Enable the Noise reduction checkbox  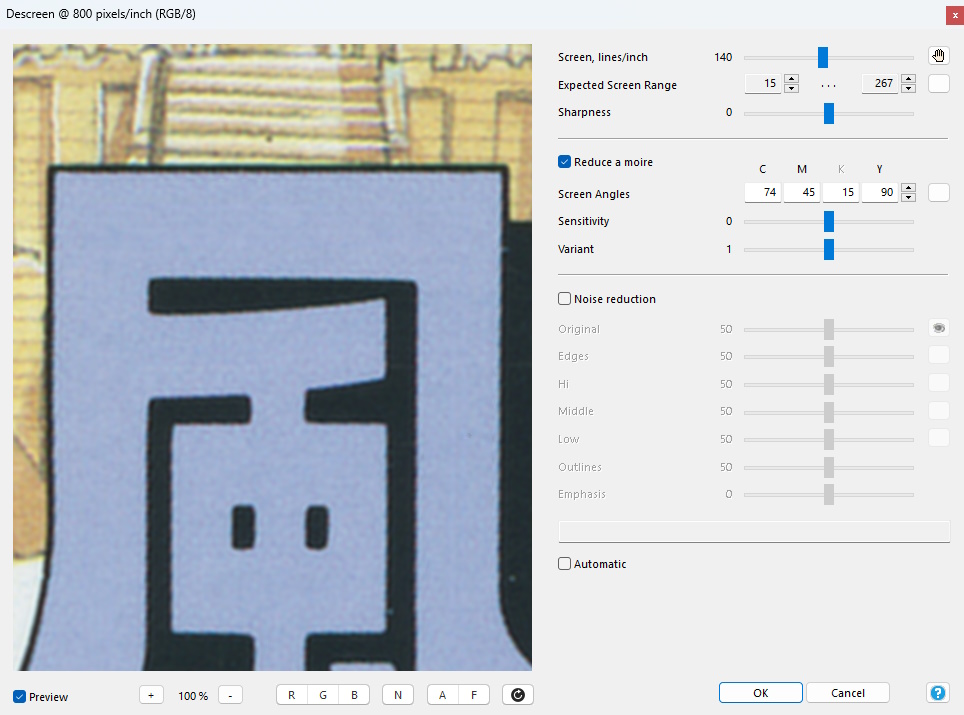565,299
